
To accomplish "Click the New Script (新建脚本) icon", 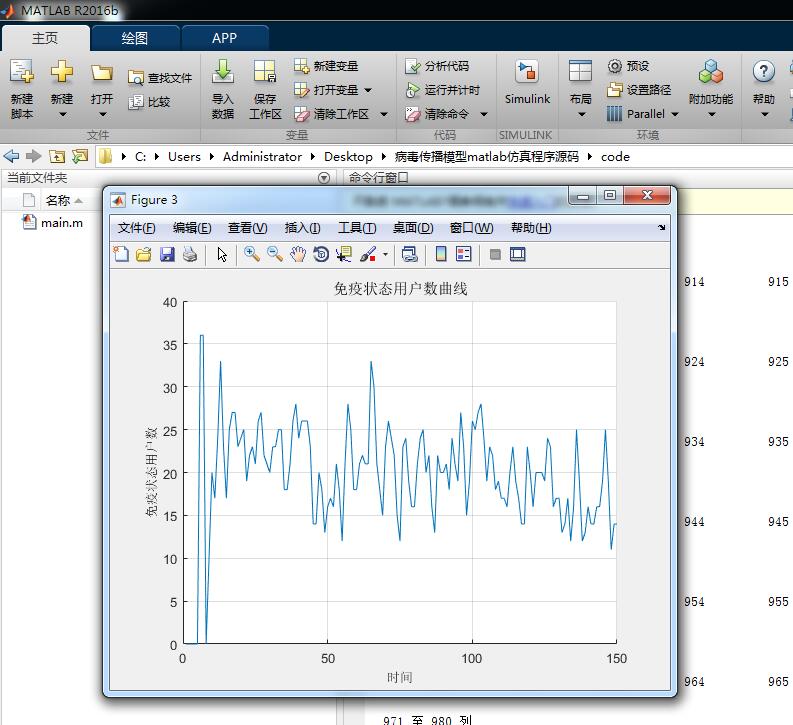I will [22, 71].
